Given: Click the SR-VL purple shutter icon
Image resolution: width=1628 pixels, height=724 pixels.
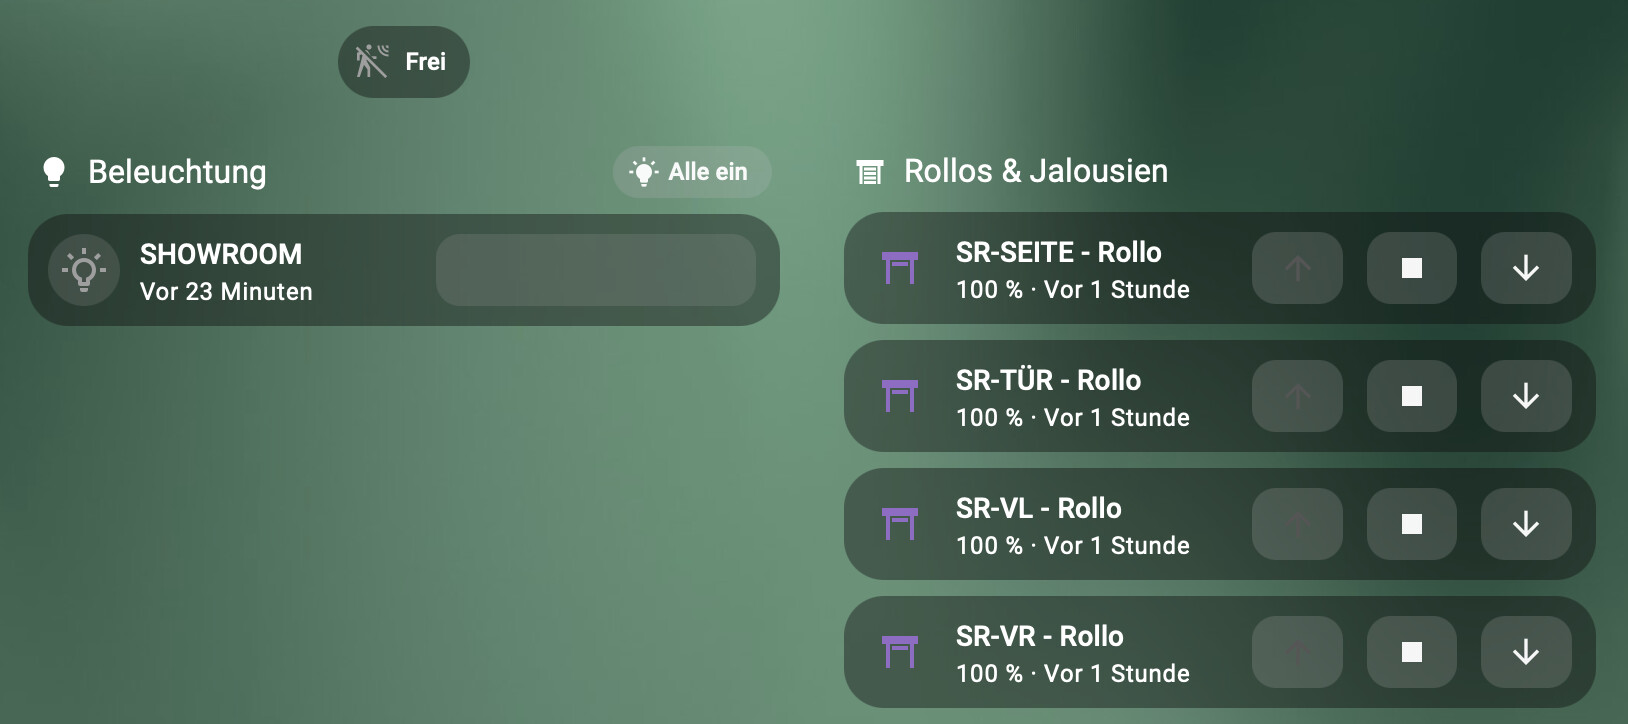Looking at the screenshot, I should pos(900,524).
